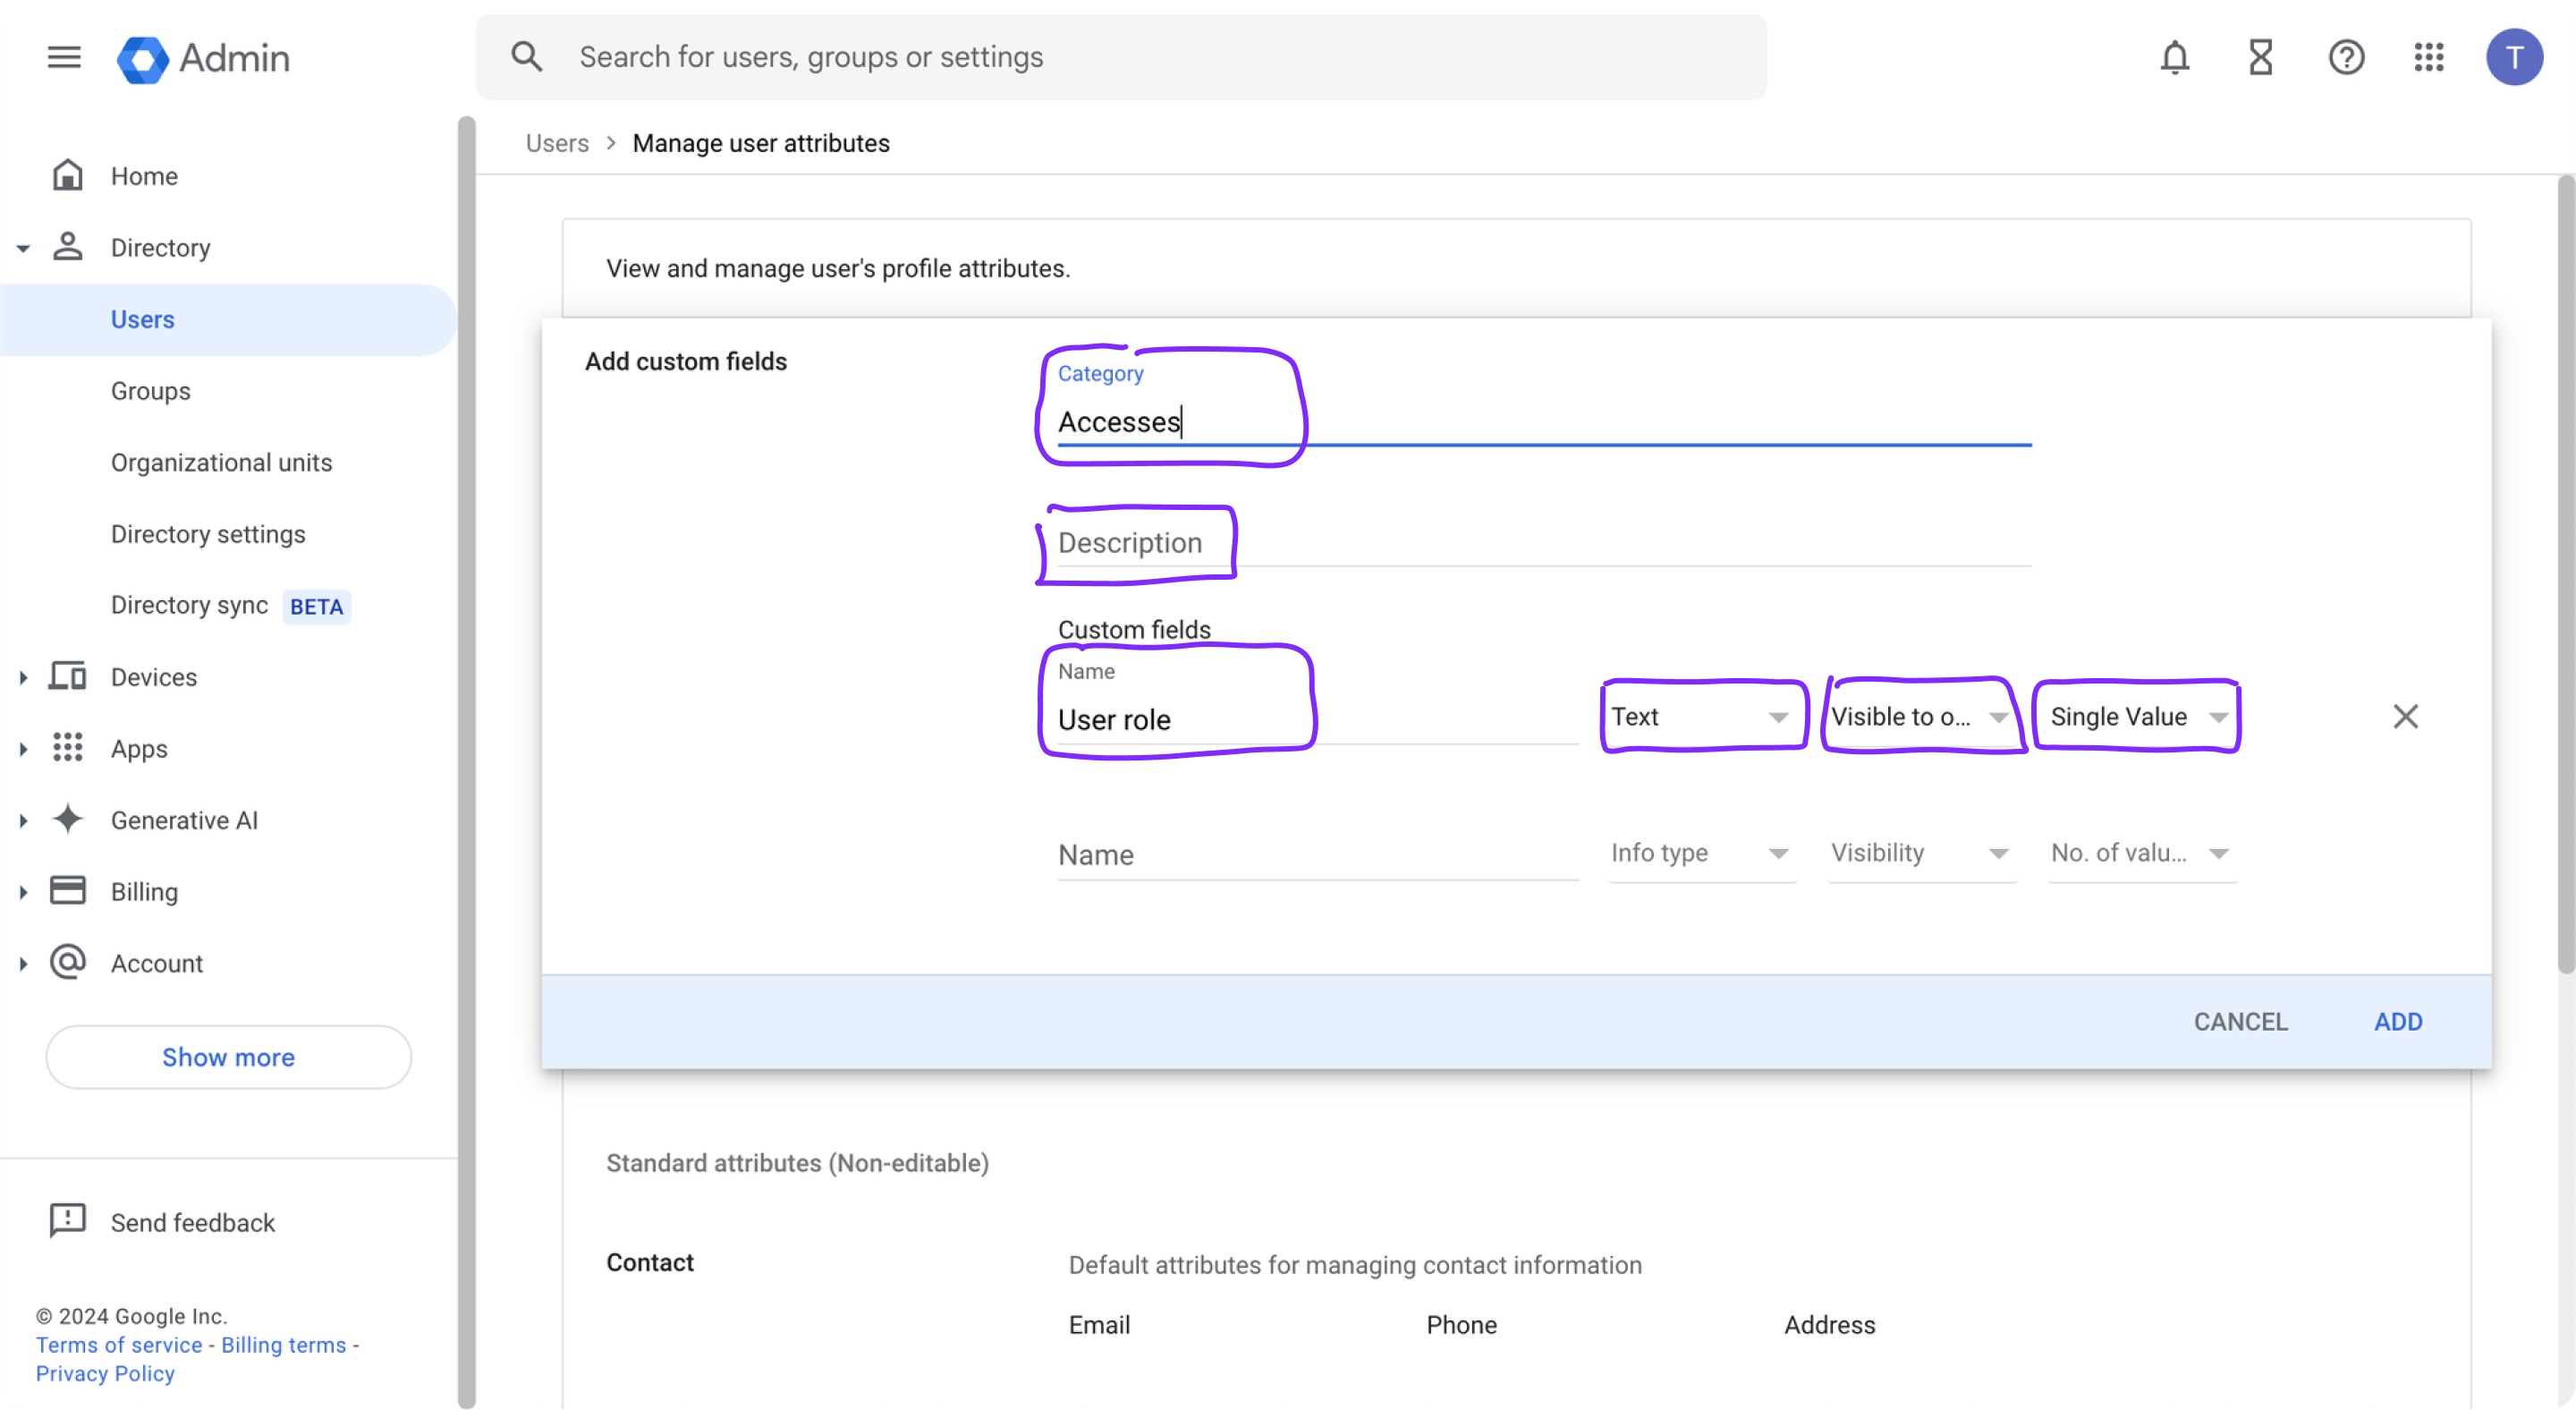Click the pending tasks hourglass icon

(2260, 57)
